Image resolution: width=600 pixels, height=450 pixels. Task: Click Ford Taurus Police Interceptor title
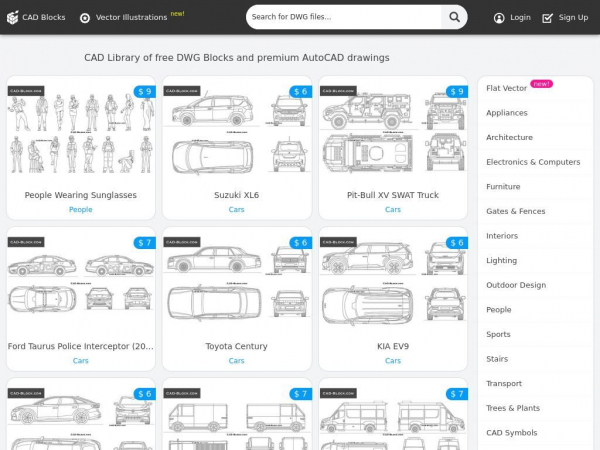coord(81,346)
